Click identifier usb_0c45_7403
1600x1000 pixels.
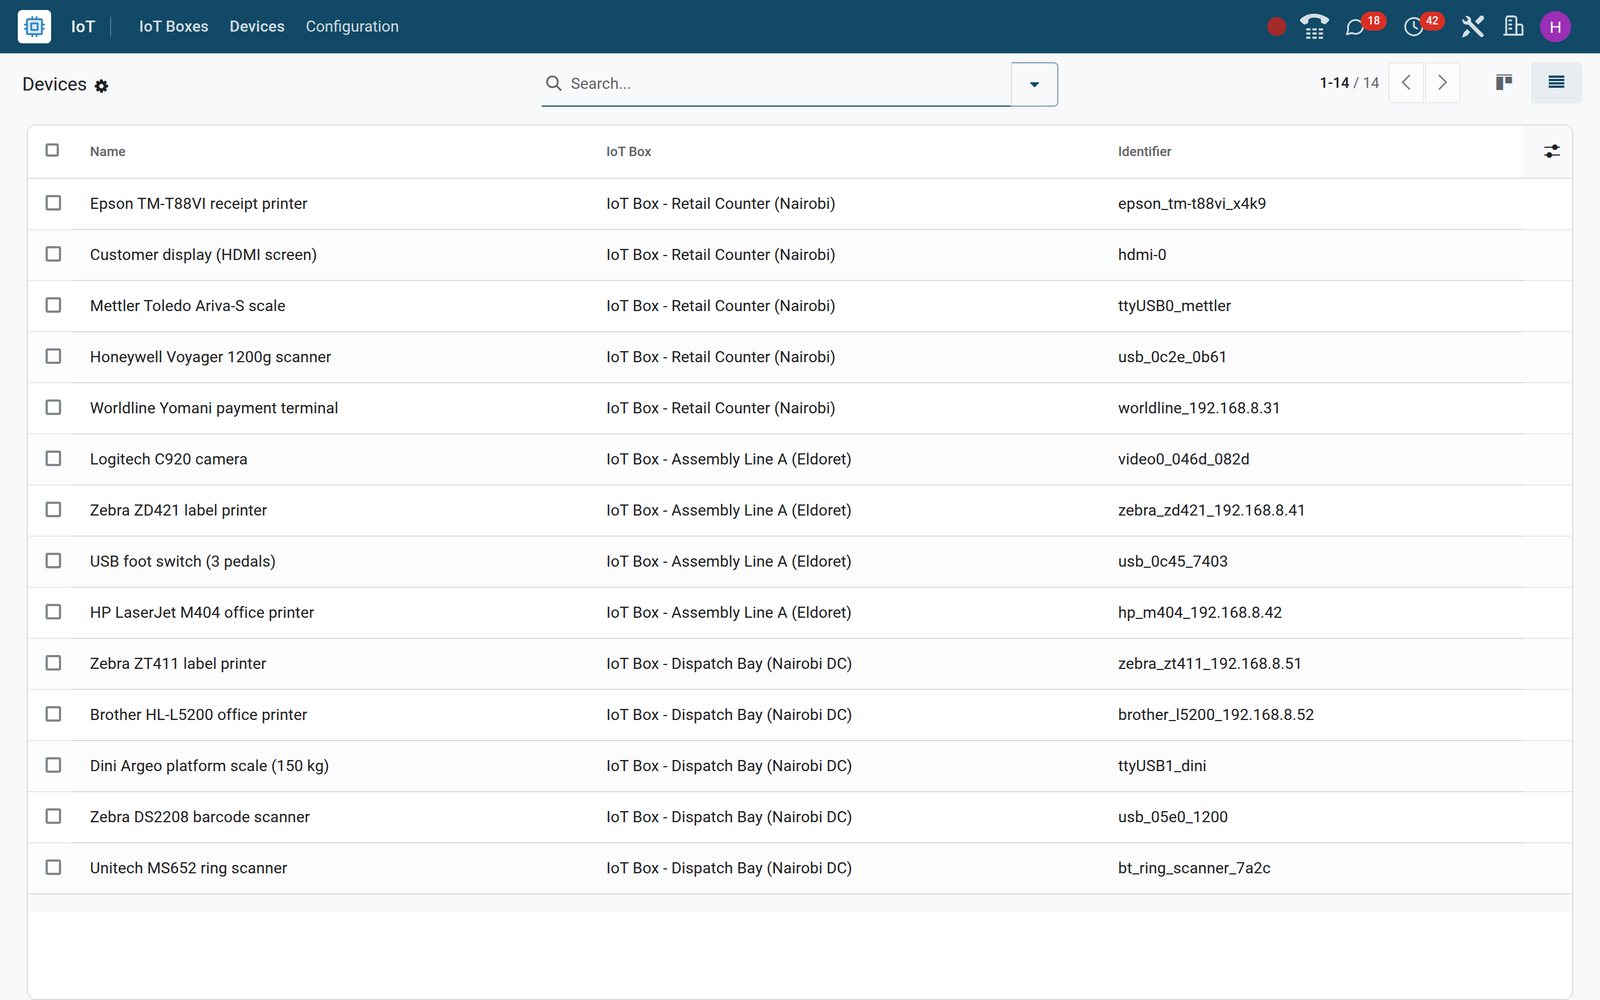1173,561
